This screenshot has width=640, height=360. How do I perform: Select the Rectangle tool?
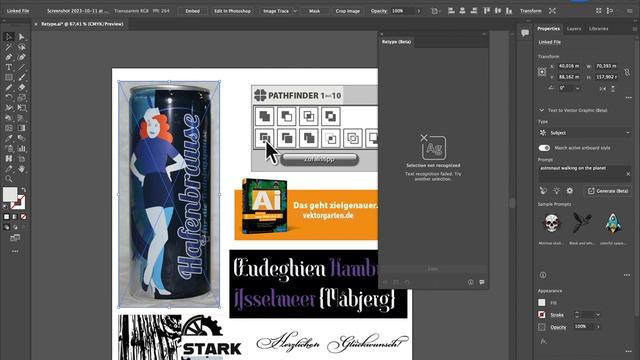[x=9, y=78]
